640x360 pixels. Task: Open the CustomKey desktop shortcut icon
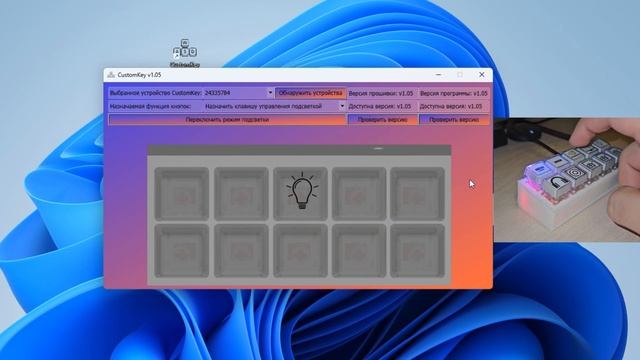184,53
